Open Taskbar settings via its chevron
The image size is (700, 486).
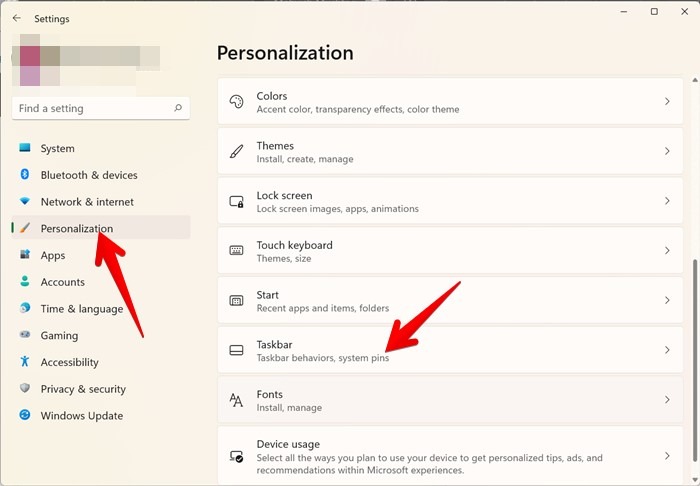667,351
